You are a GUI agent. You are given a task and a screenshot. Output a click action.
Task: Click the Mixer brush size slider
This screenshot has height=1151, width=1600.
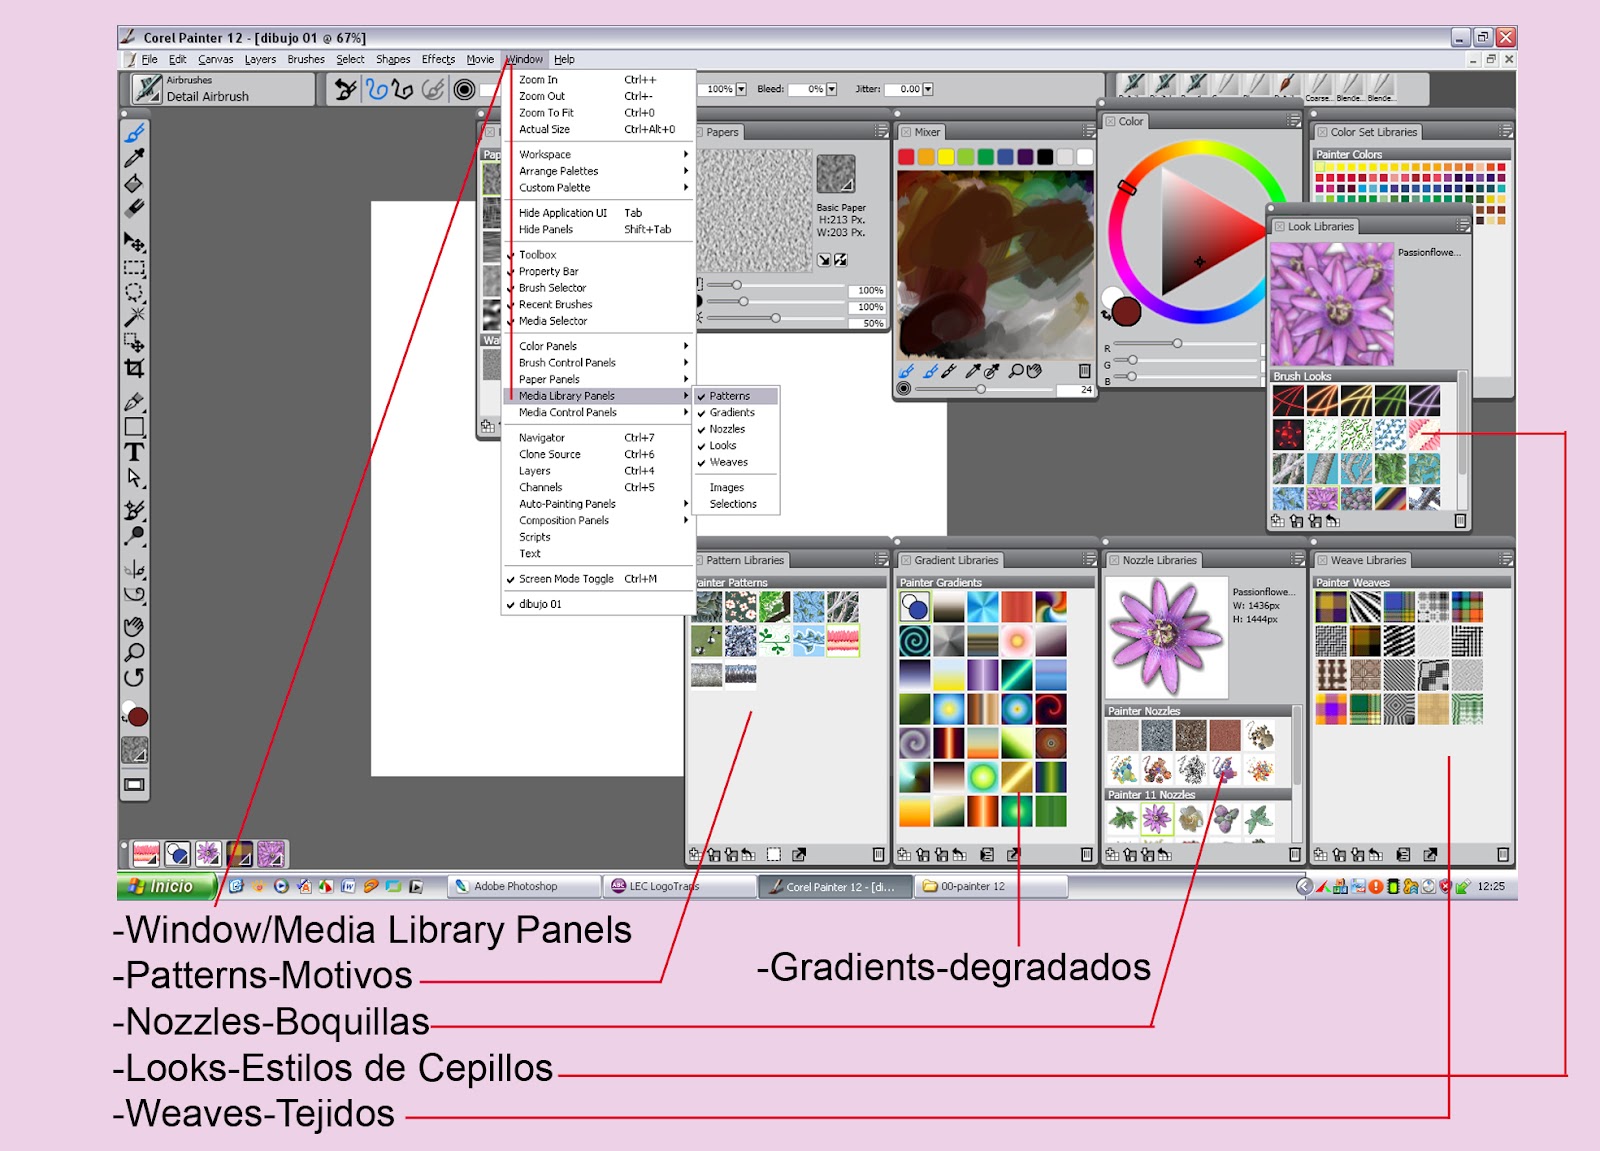985,389
